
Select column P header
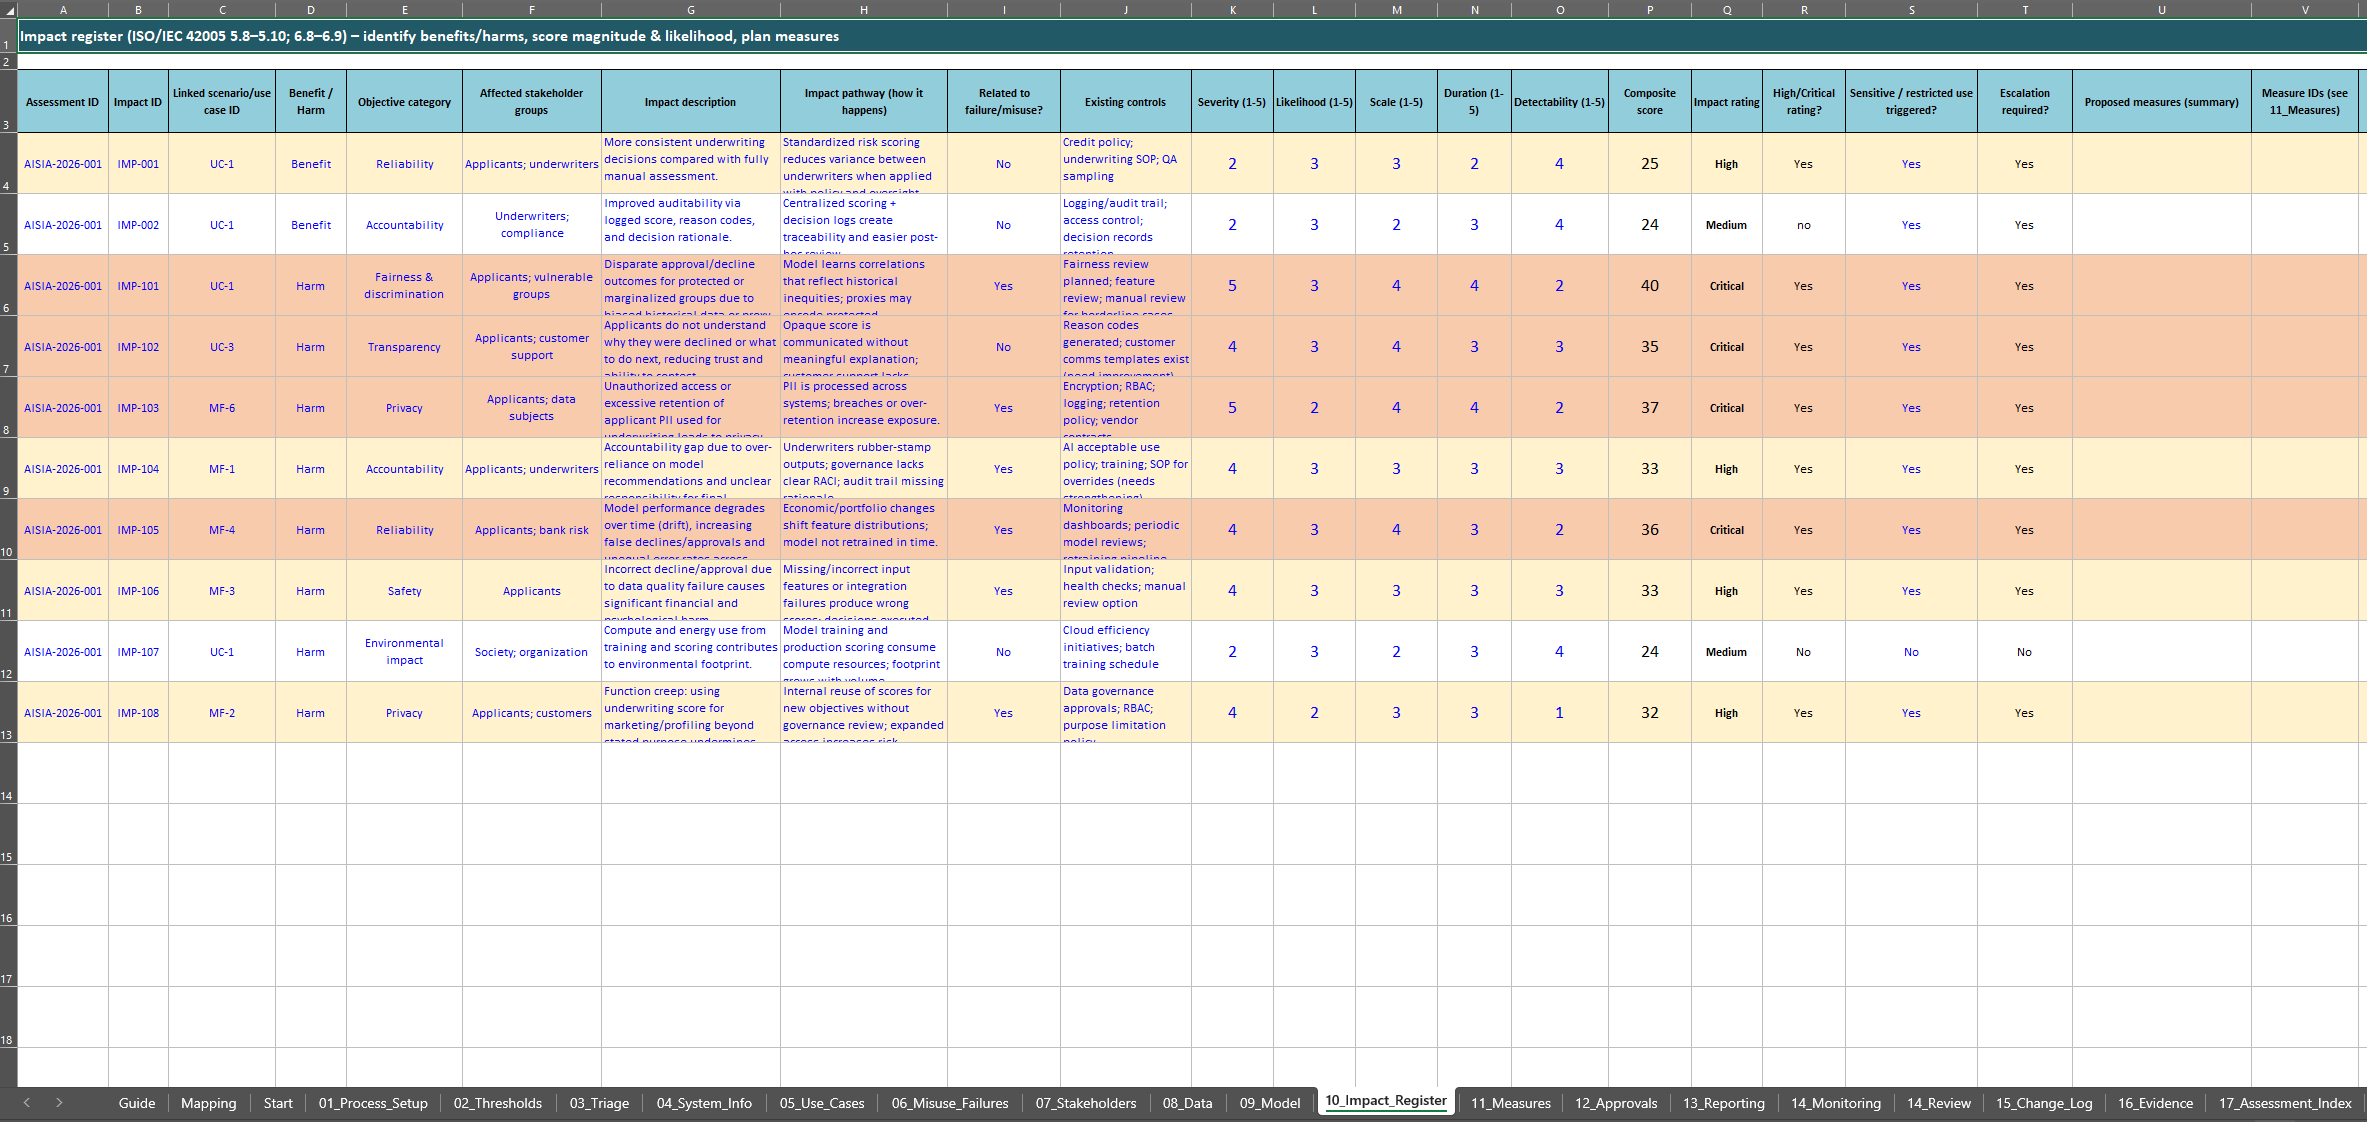pyautogui.click(x=1649, y=9)
